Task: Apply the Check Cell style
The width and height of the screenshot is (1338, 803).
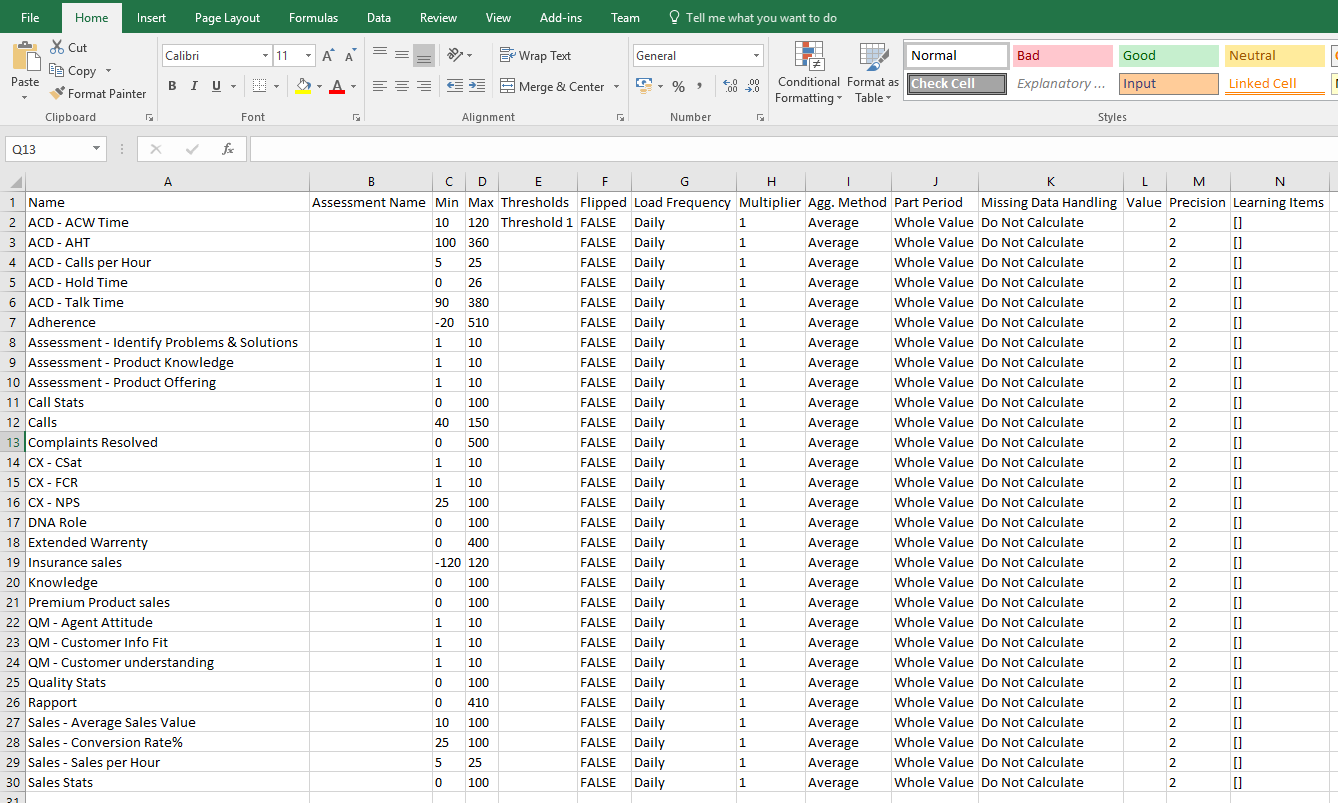Action: coord(956,84)
